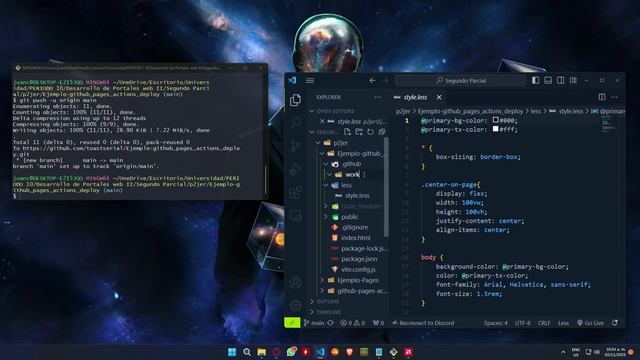This screenshot has height=360, width=640.
Task: Open the Explorer view in the activity bar
Action: 296,100
